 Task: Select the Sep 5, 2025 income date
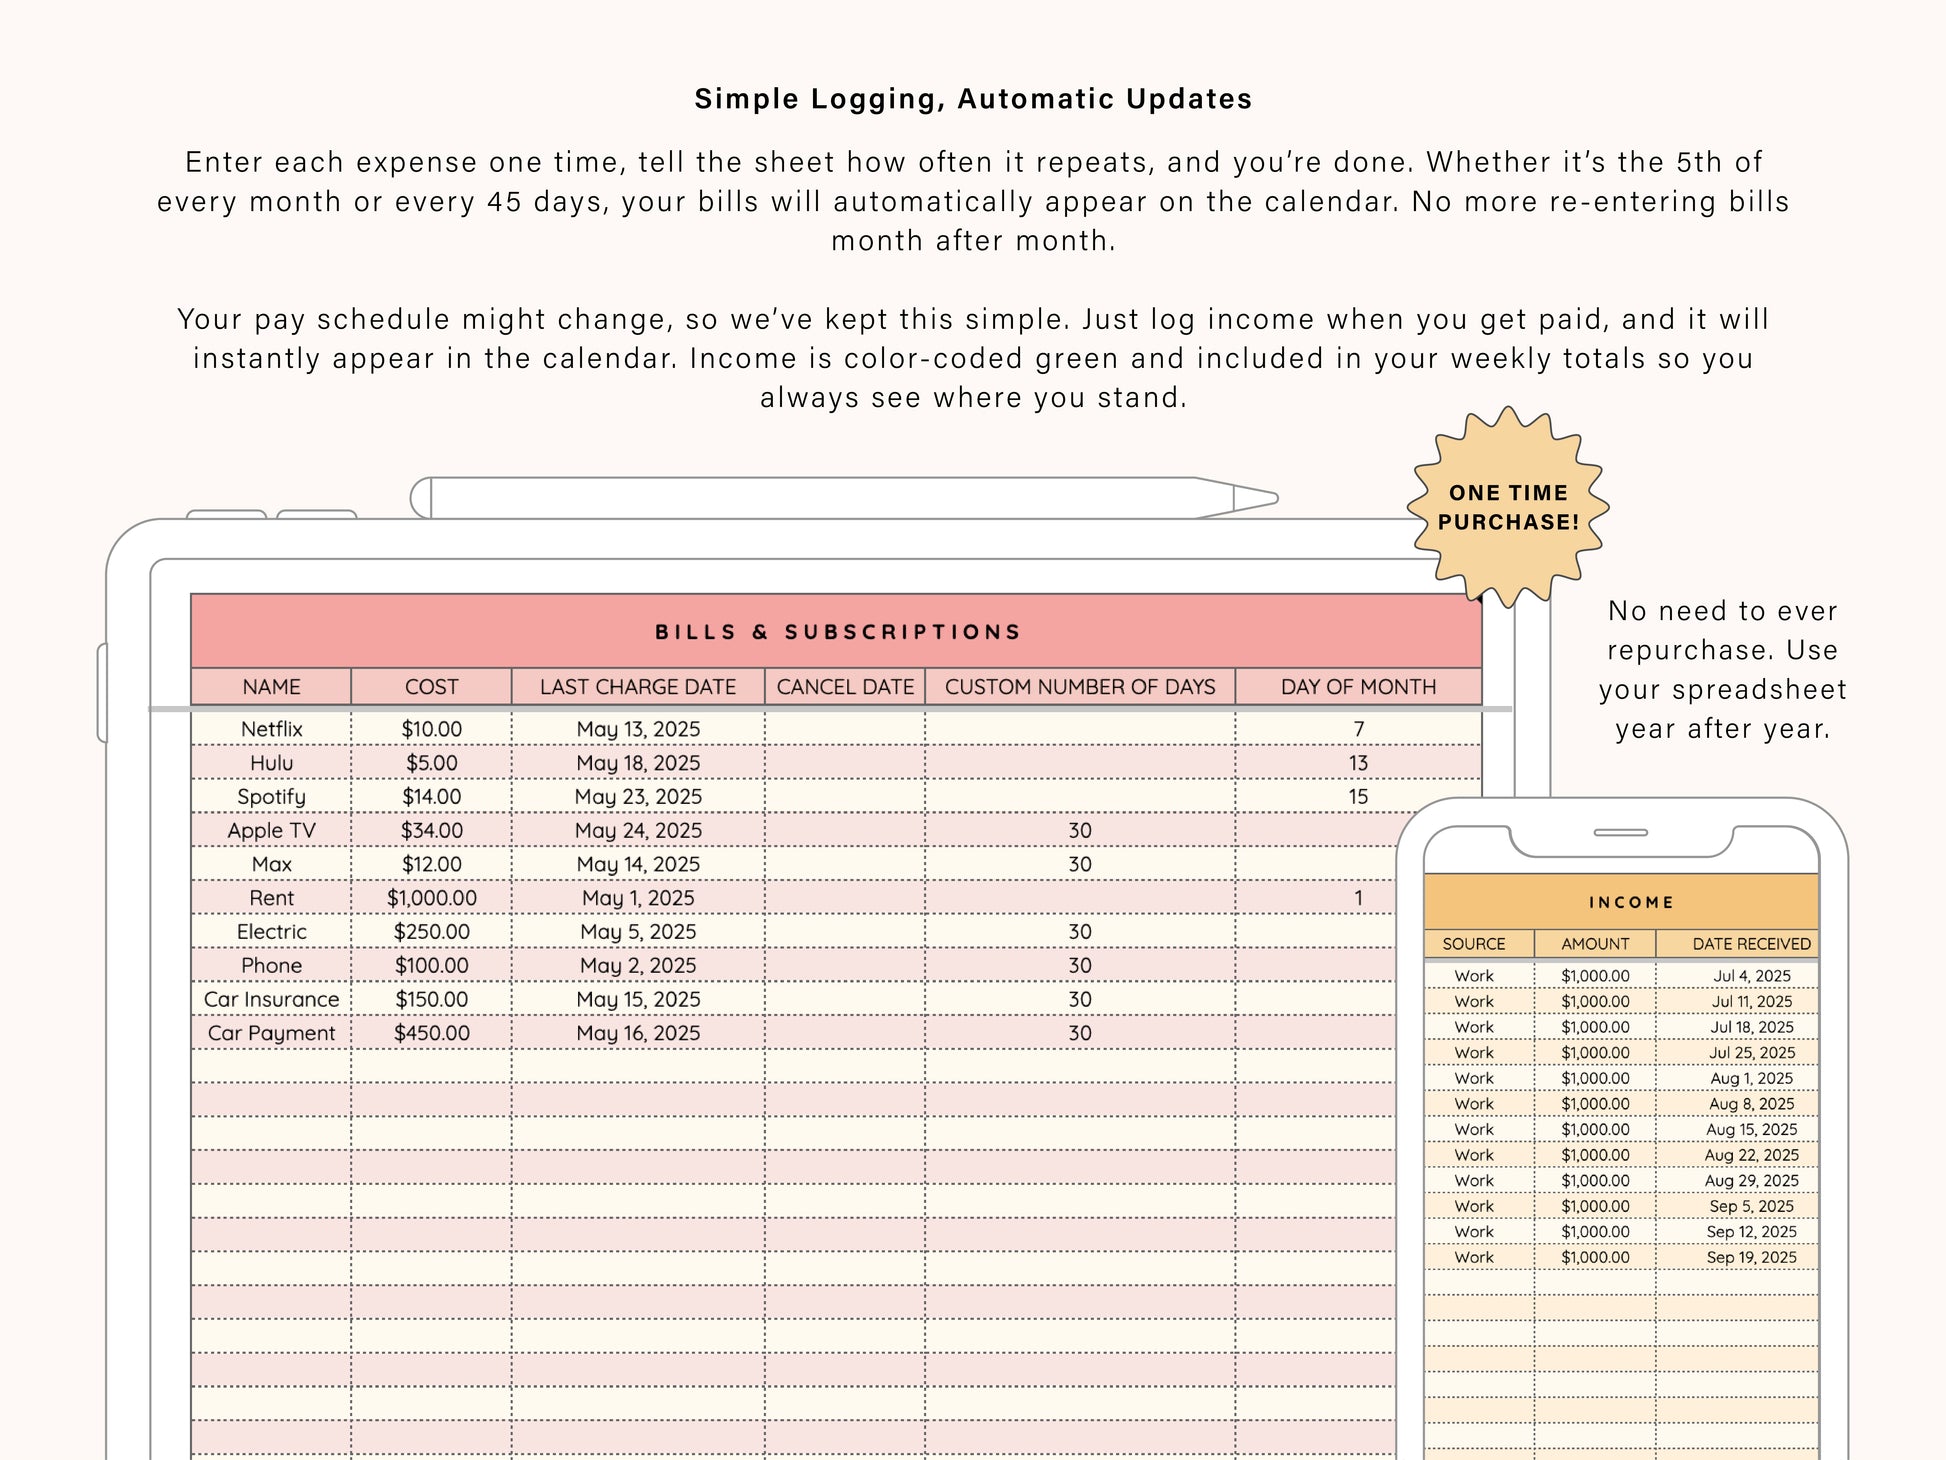coord(1737,1206)
